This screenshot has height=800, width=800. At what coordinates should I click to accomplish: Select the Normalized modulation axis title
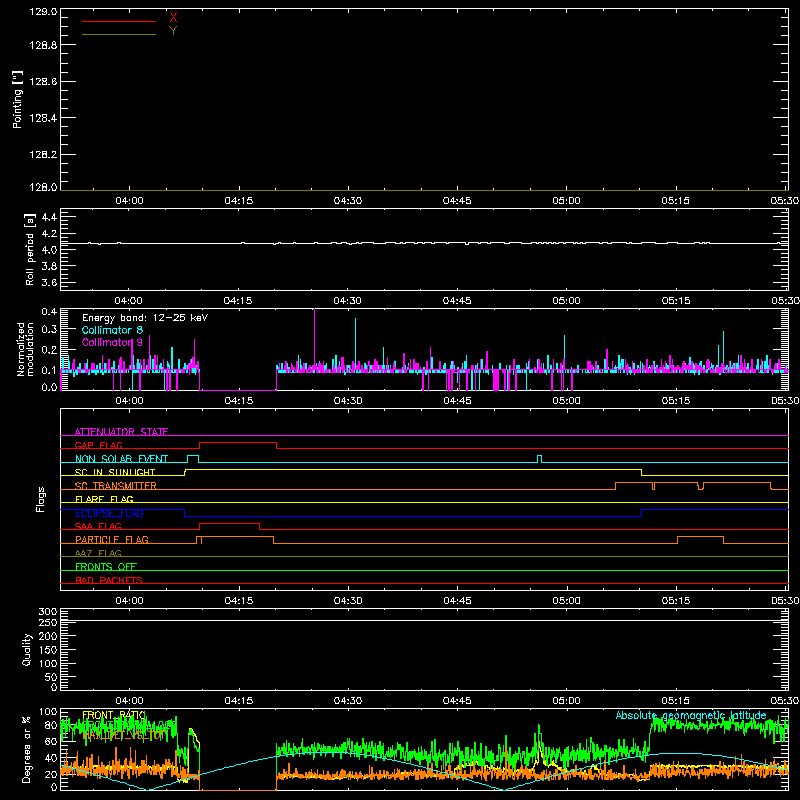pyautogui.click(x=25, y=349)
